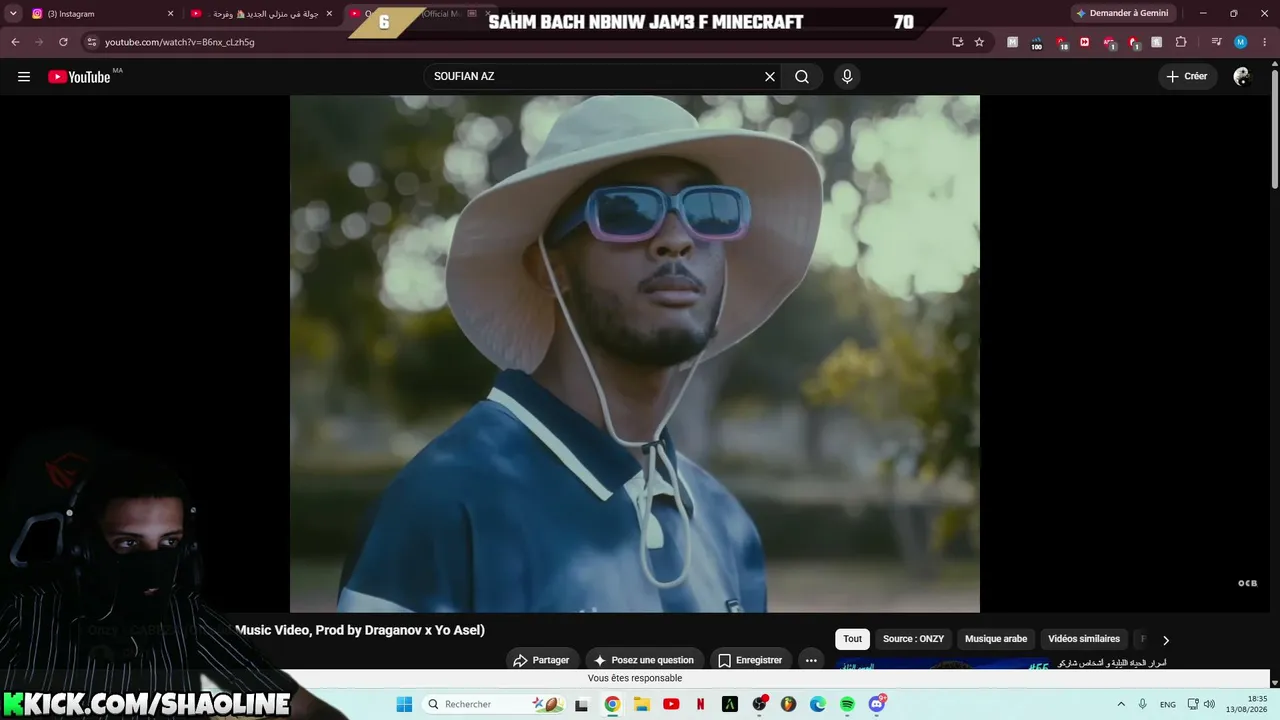Launch the YouTube app on taskbar
The height and width of the screenshot is (720, 1280).
pos(671,704)
